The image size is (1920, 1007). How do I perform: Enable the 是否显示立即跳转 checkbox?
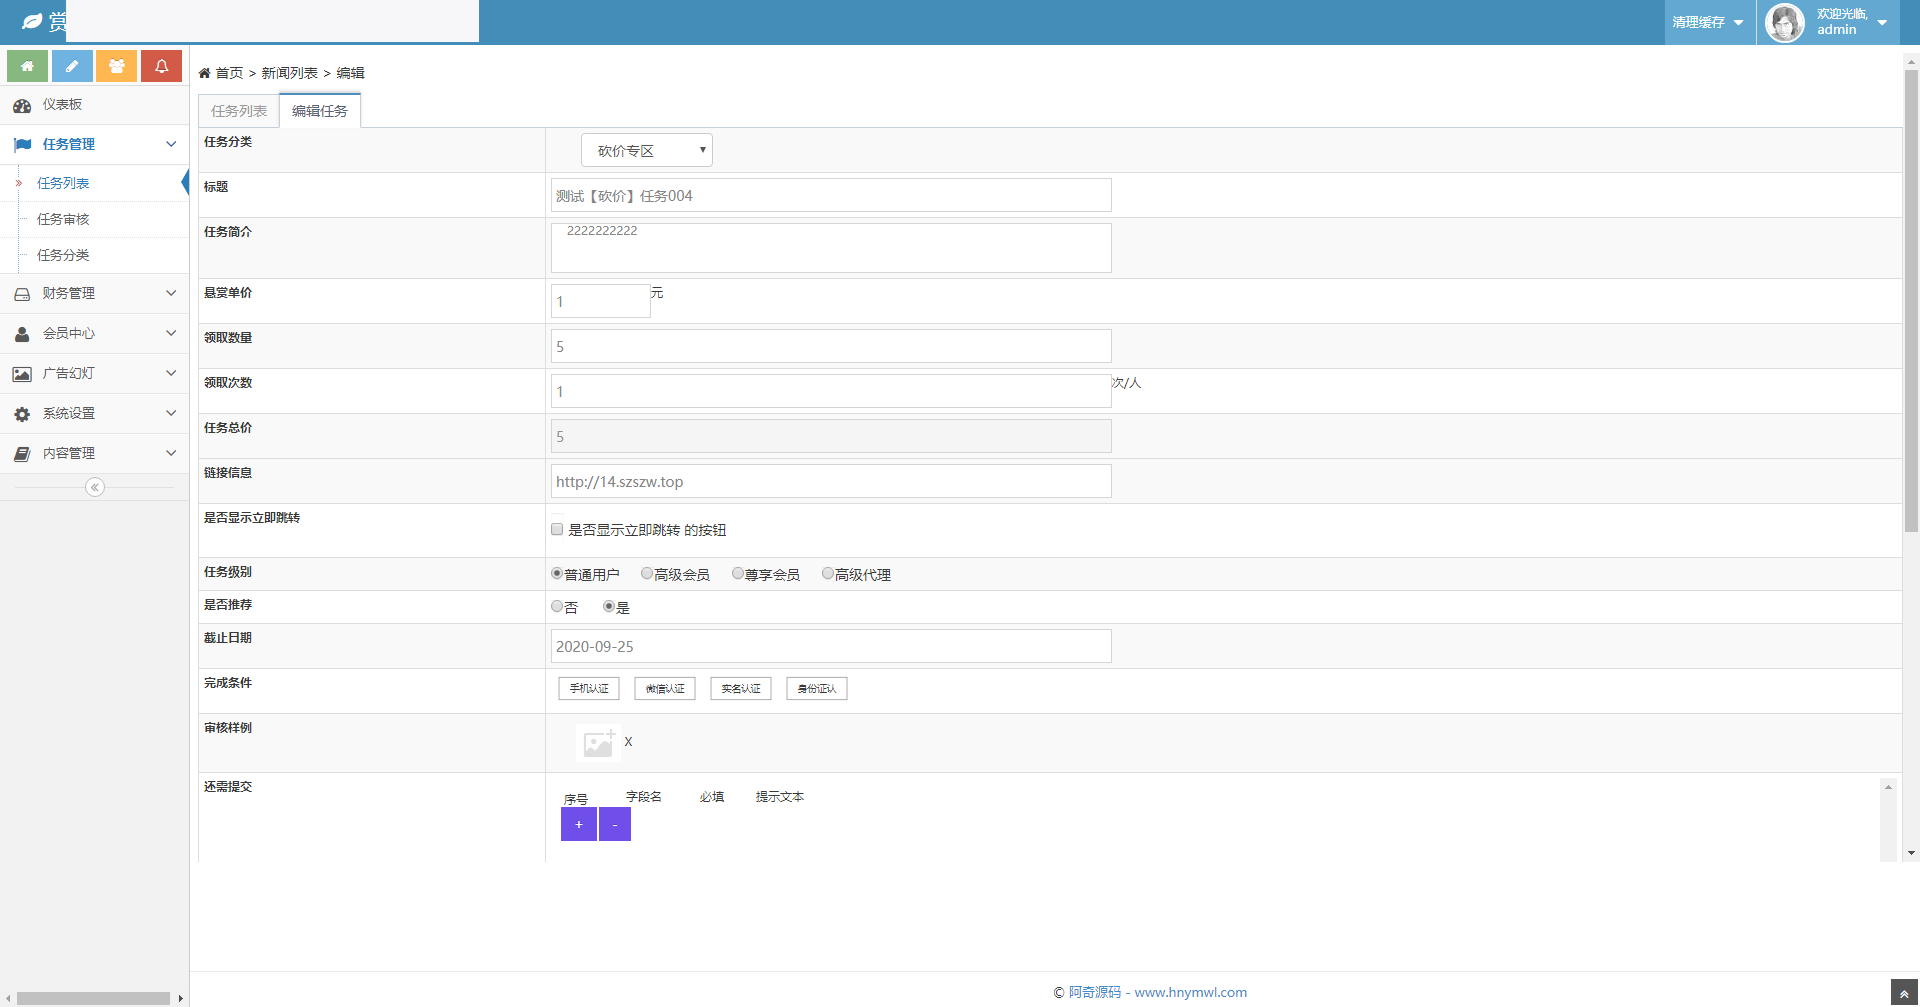[x=557, y=530]
